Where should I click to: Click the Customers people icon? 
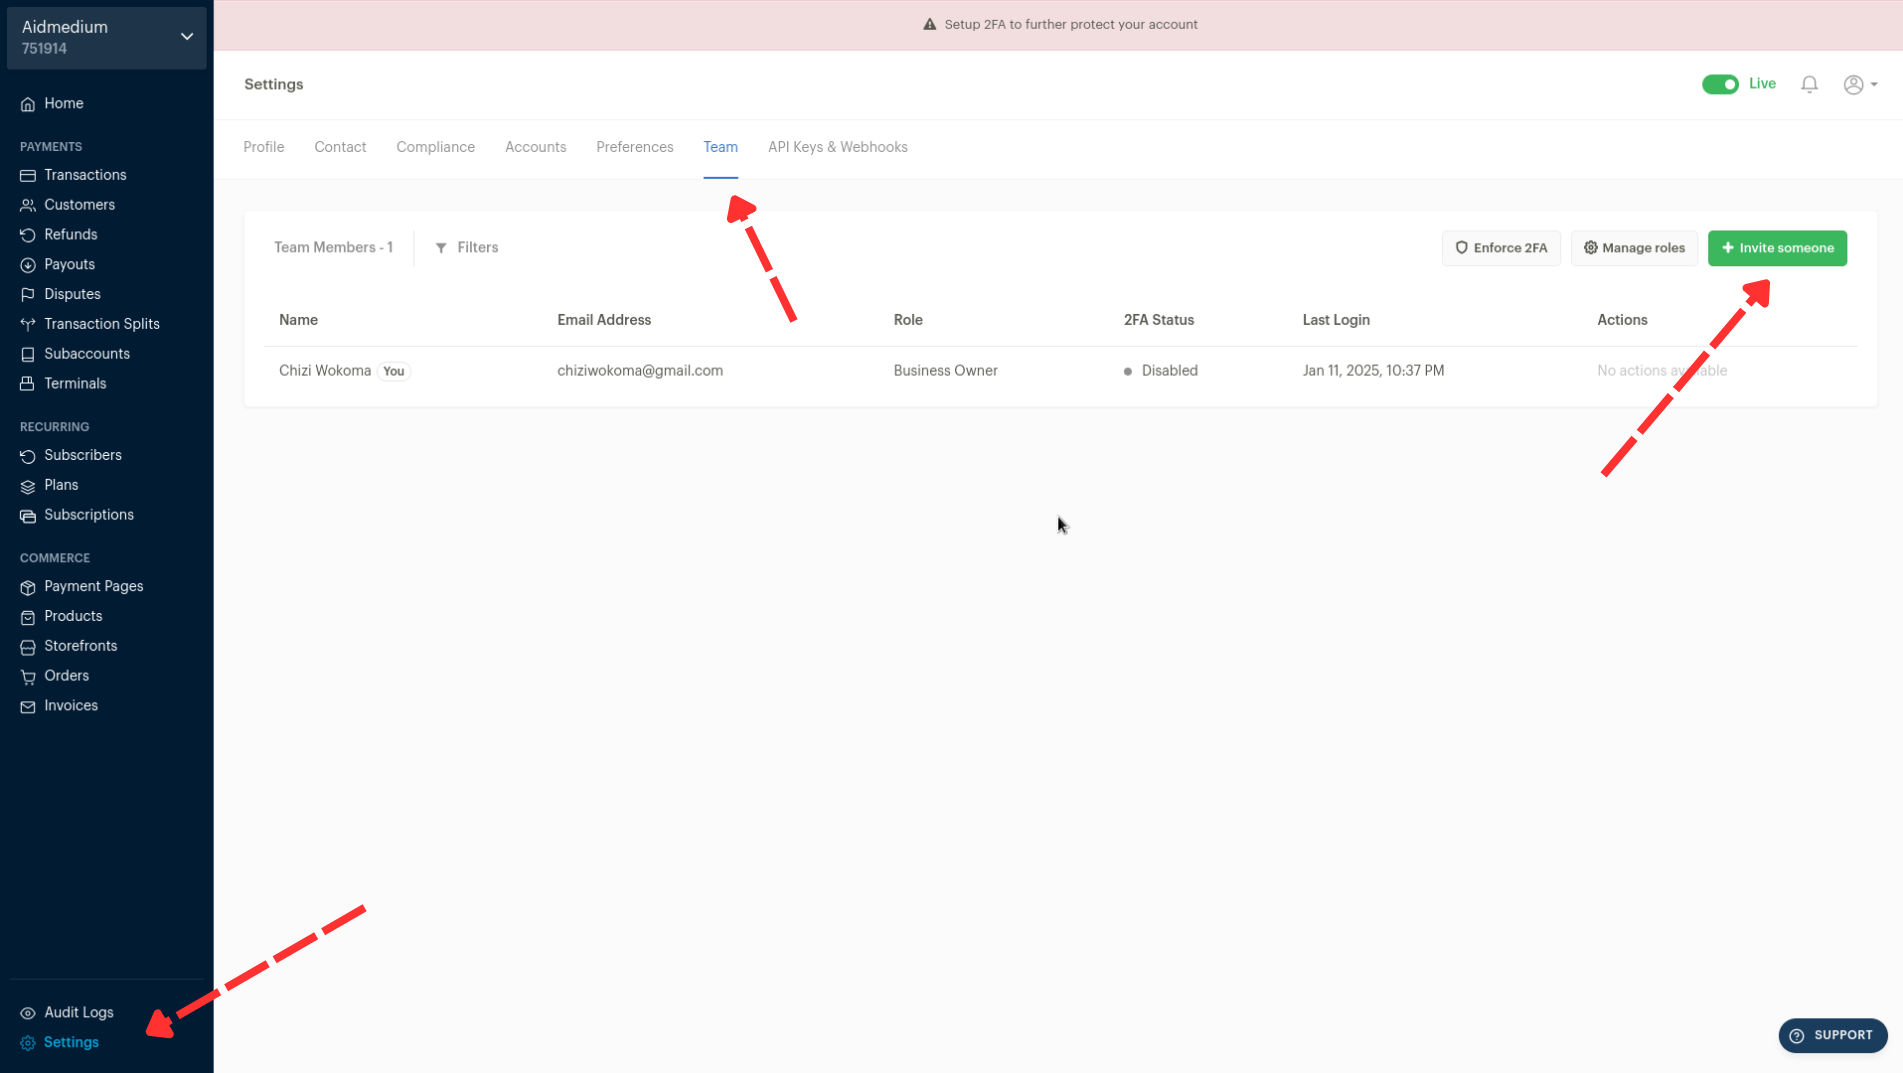(x=28, y=206)
